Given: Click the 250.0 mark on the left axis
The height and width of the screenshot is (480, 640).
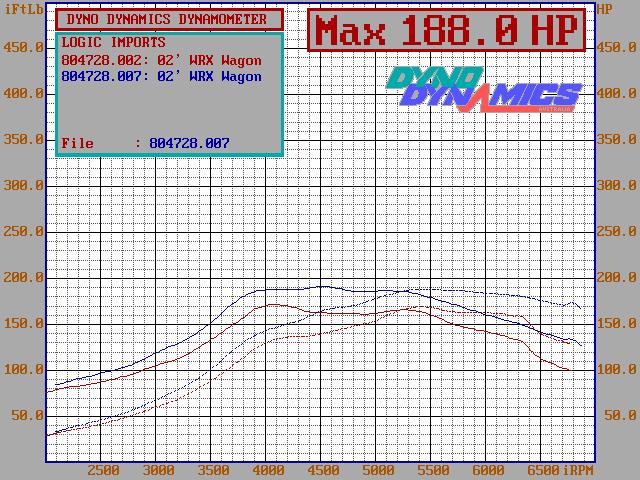Looking at the screenshot, I should tap(24, 231).
